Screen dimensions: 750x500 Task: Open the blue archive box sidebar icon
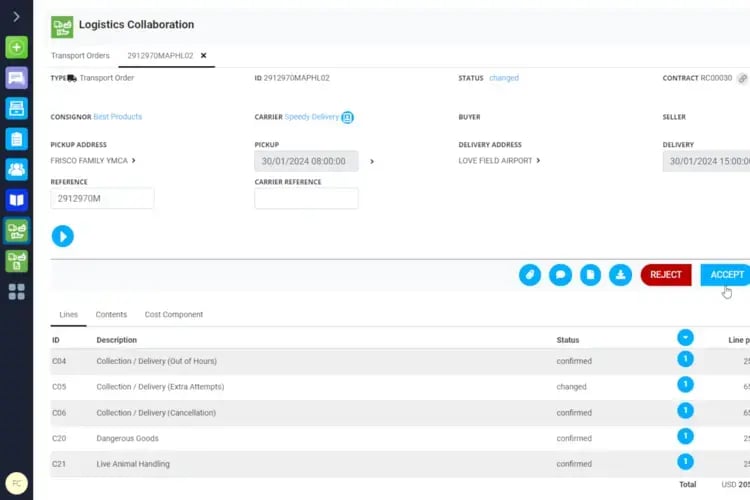(x=16, y=109)
